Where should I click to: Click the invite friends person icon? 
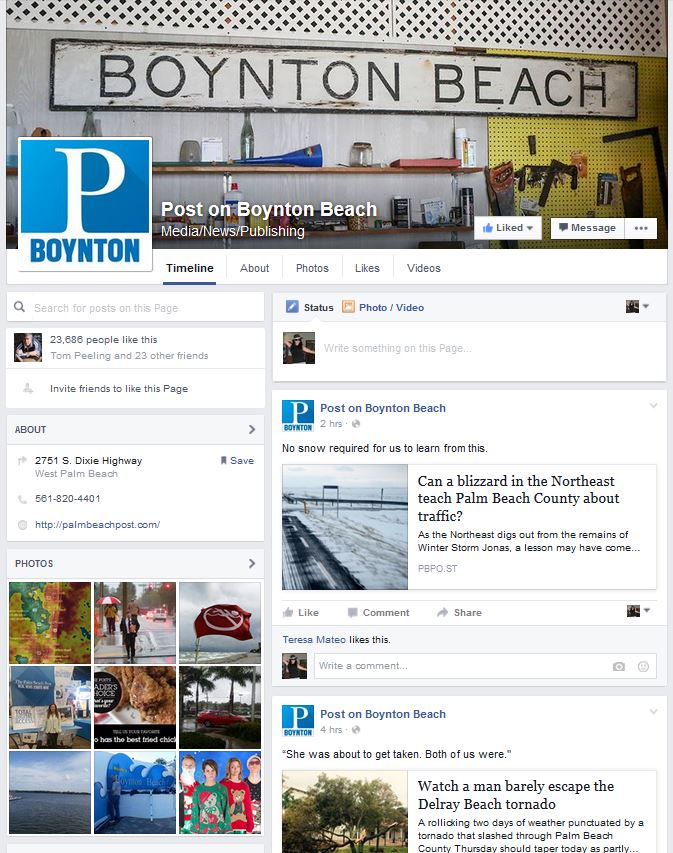tap(28, 388)
